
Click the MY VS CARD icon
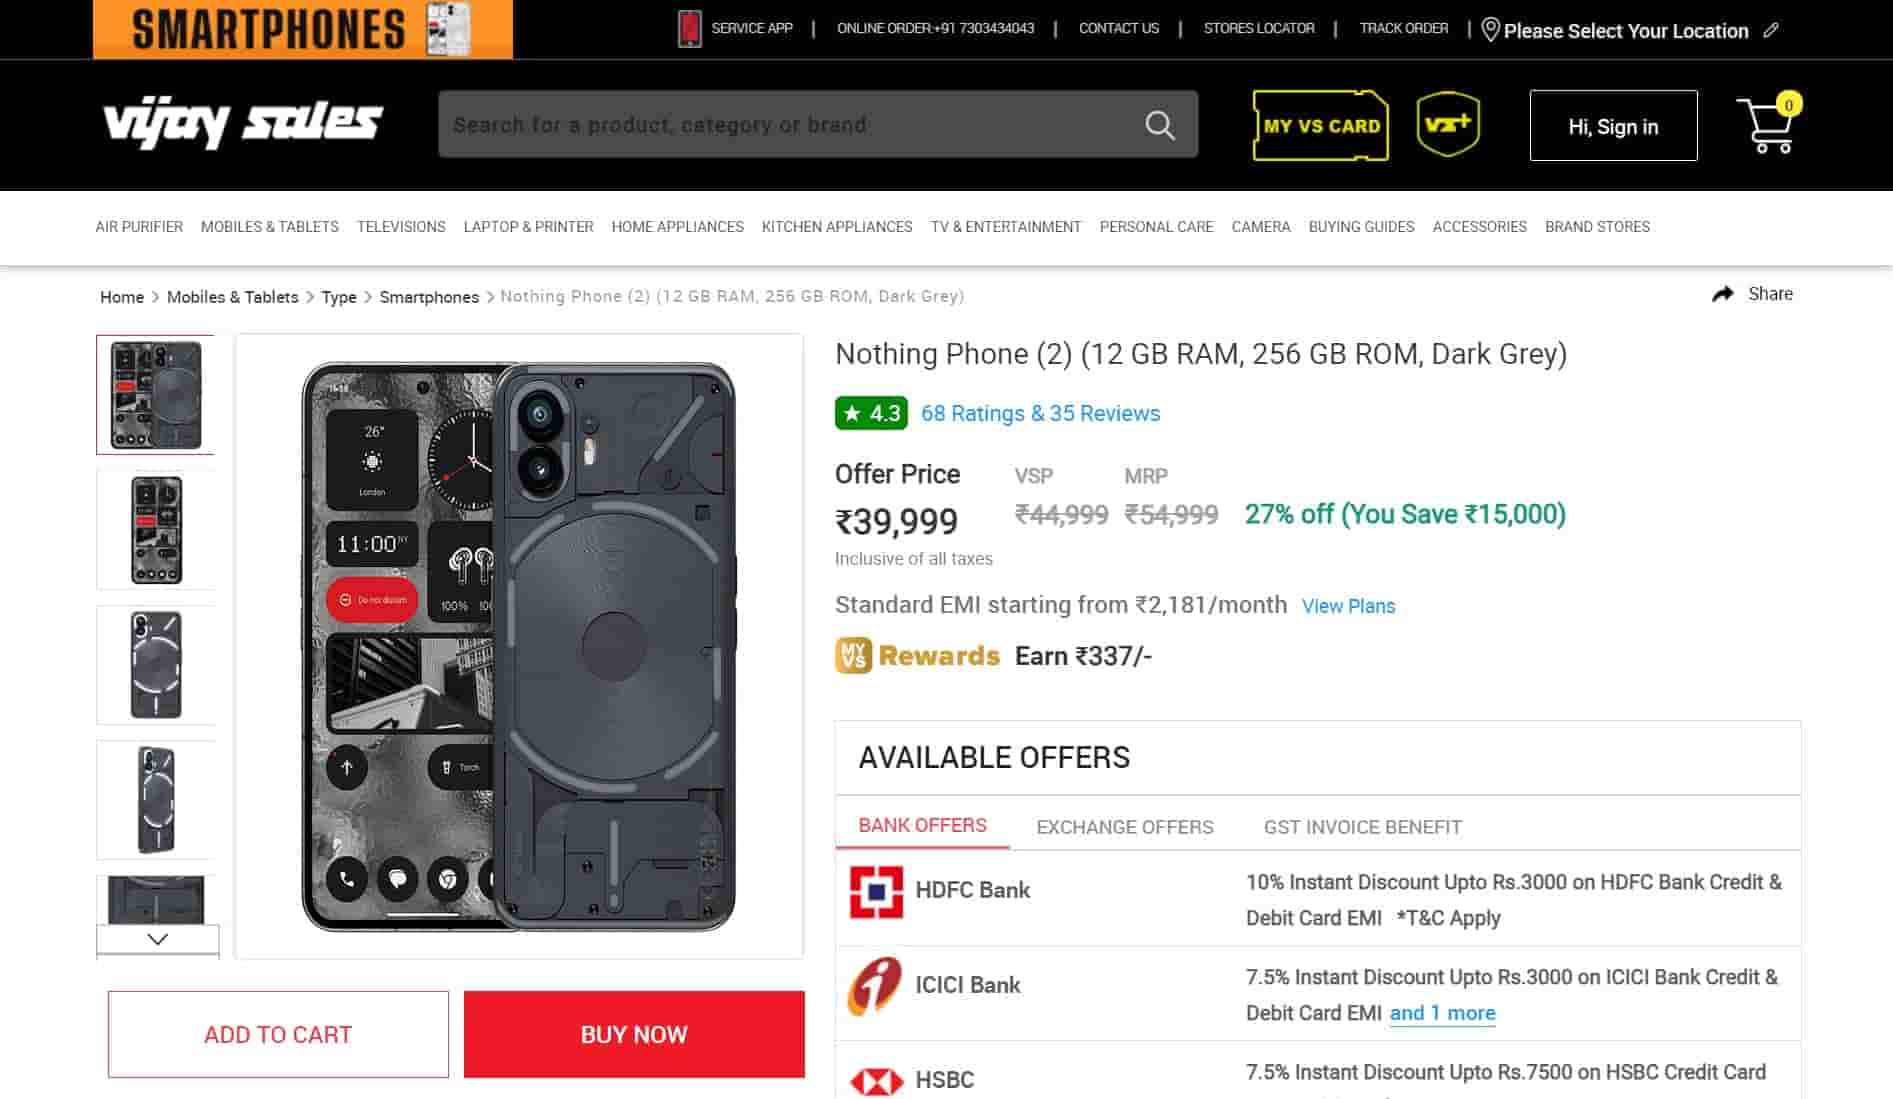click(1320, 125)
